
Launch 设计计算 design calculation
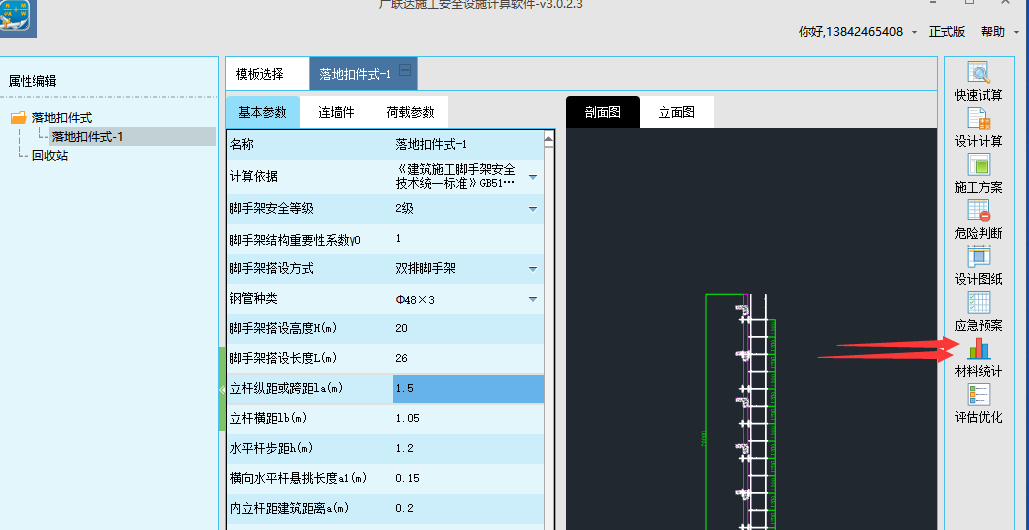tap(978, 128)
